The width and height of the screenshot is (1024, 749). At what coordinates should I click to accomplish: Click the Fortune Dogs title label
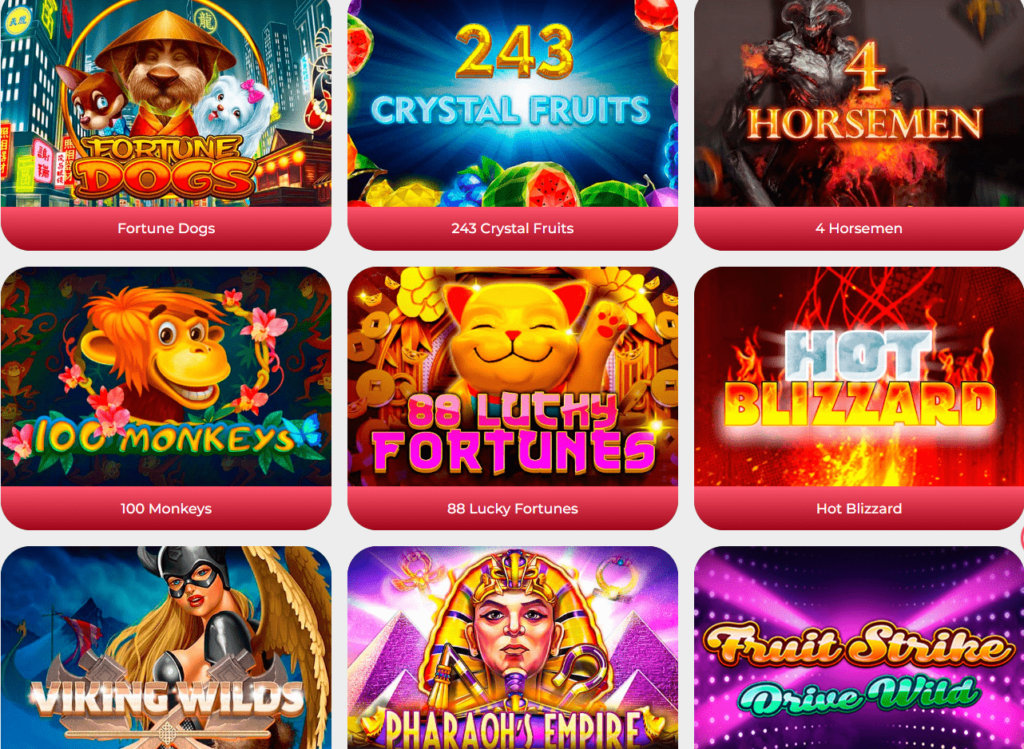point(166,229)
